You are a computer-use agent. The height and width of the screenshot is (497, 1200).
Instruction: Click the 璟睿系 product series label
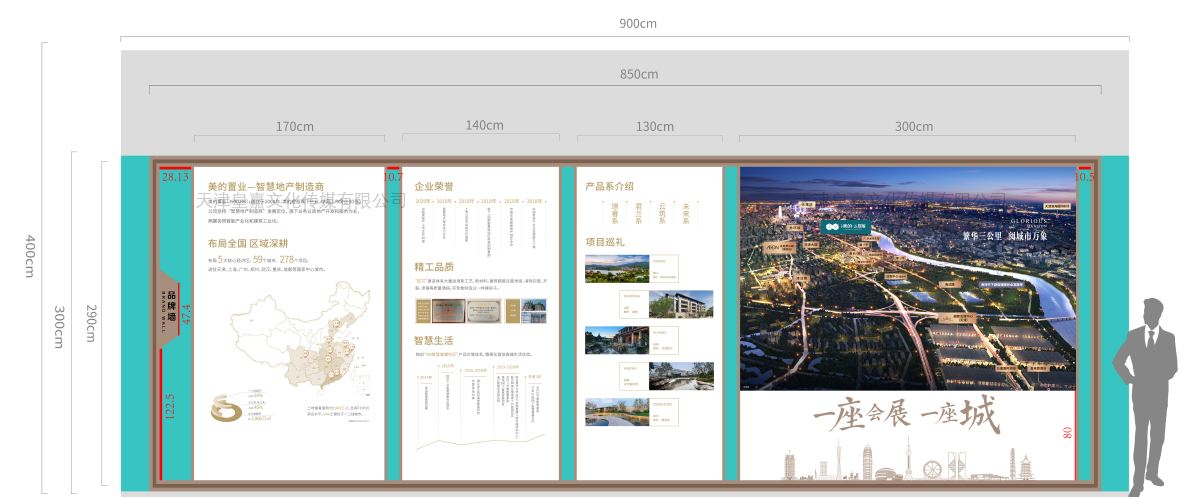coord(615,212)
